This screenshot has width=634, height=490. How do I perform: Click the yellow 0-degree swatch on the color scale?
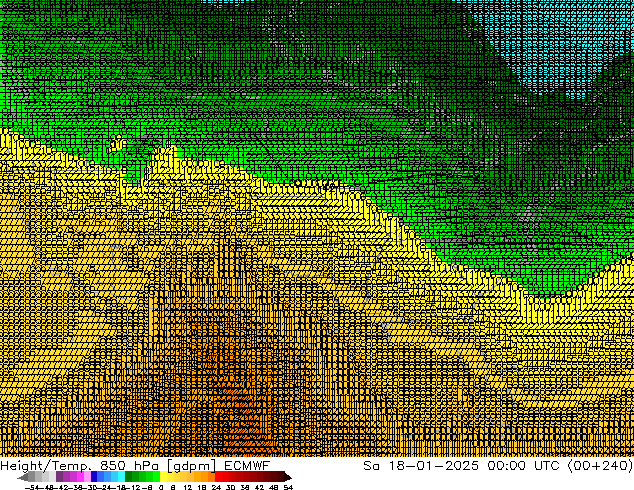click(164, 477)
